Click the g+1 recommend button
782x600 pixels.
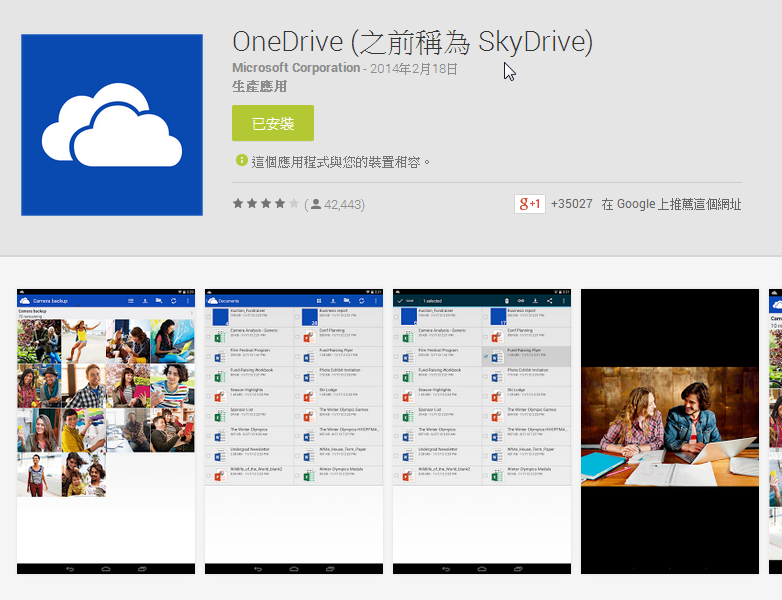530,204
